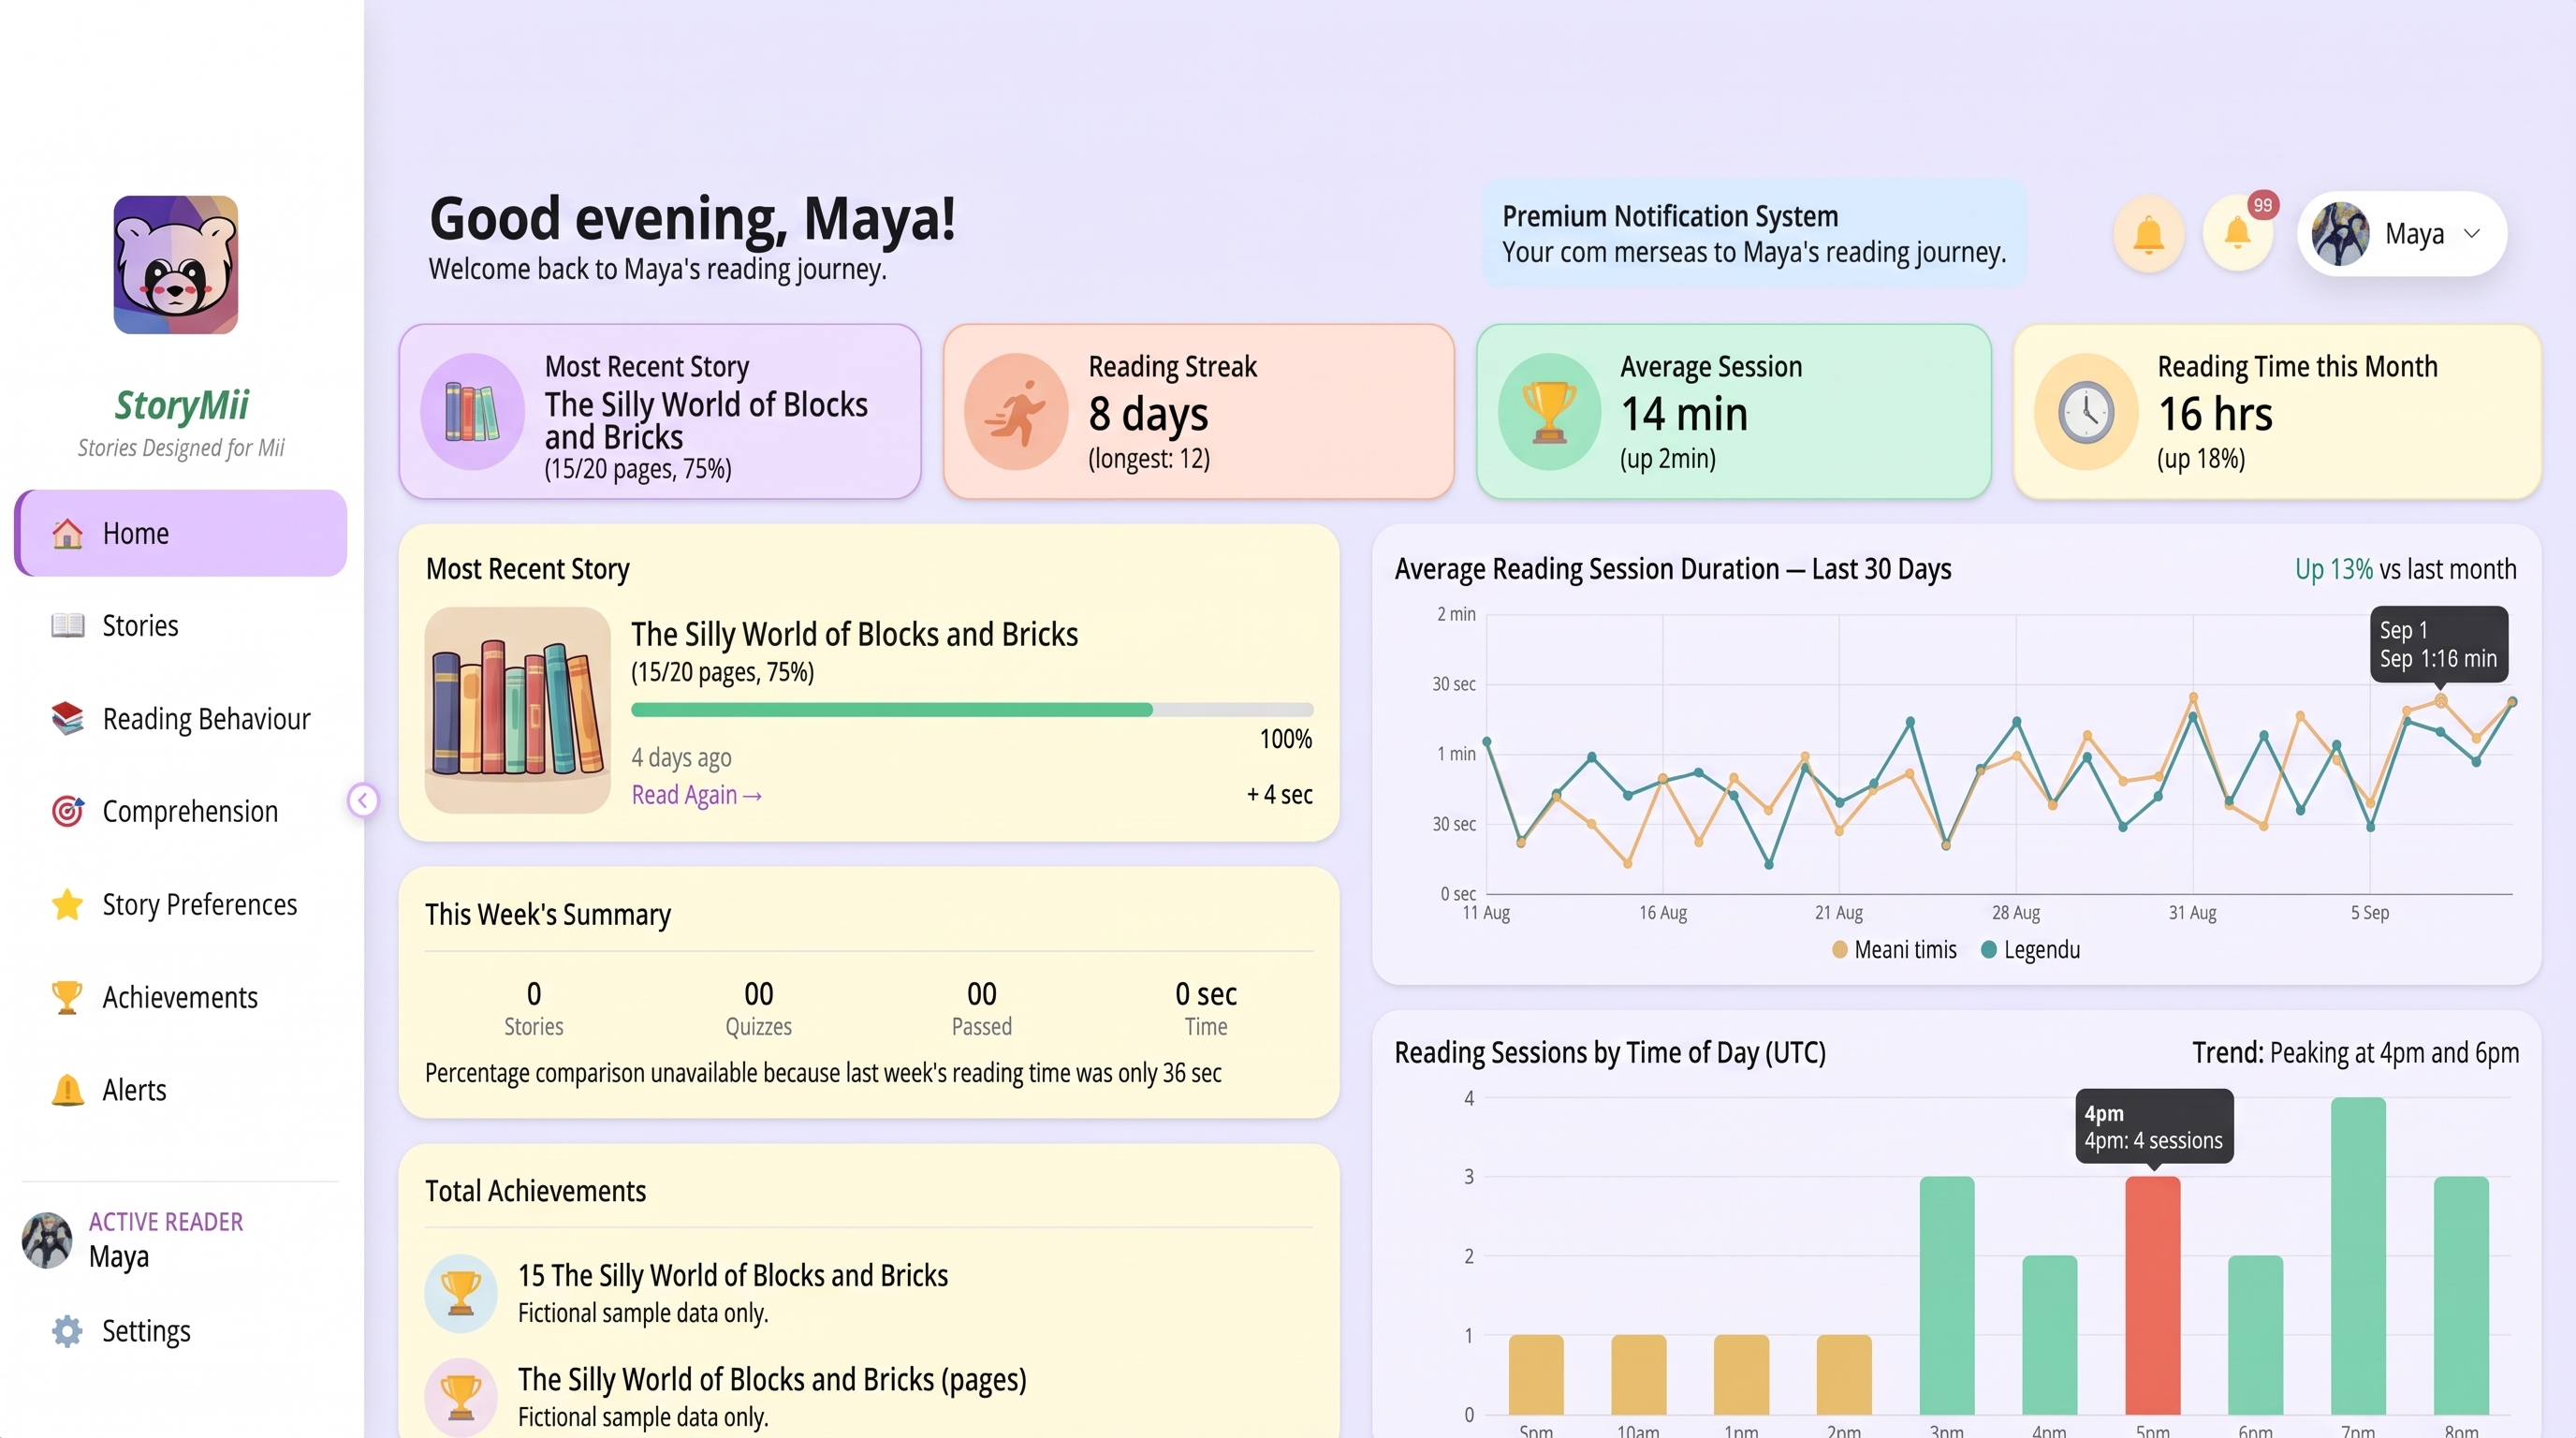Click the clock icon on Reading Time card
Image resolution: width=2576 pixels, height=1438 pixels.
(x=2086, y=412)
